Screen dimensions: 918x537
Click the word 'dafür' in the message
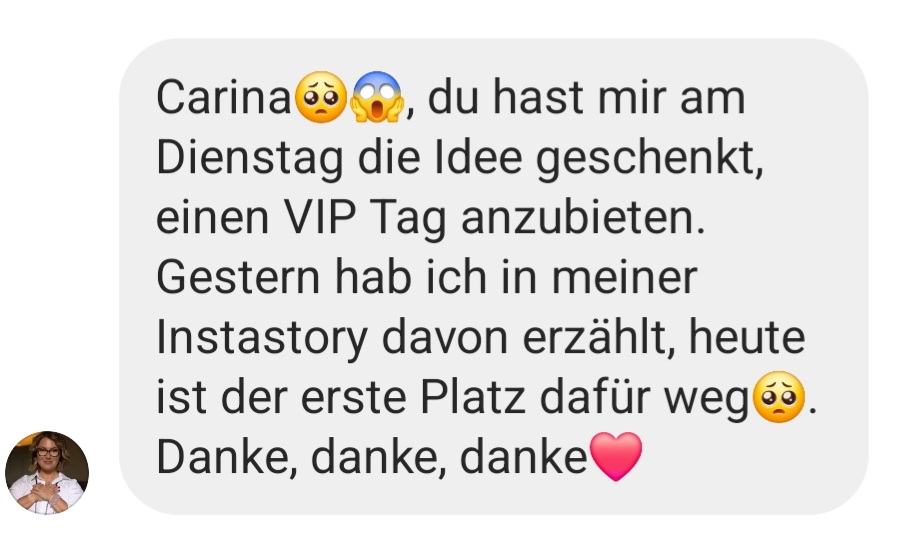click(x=594, y=398)
